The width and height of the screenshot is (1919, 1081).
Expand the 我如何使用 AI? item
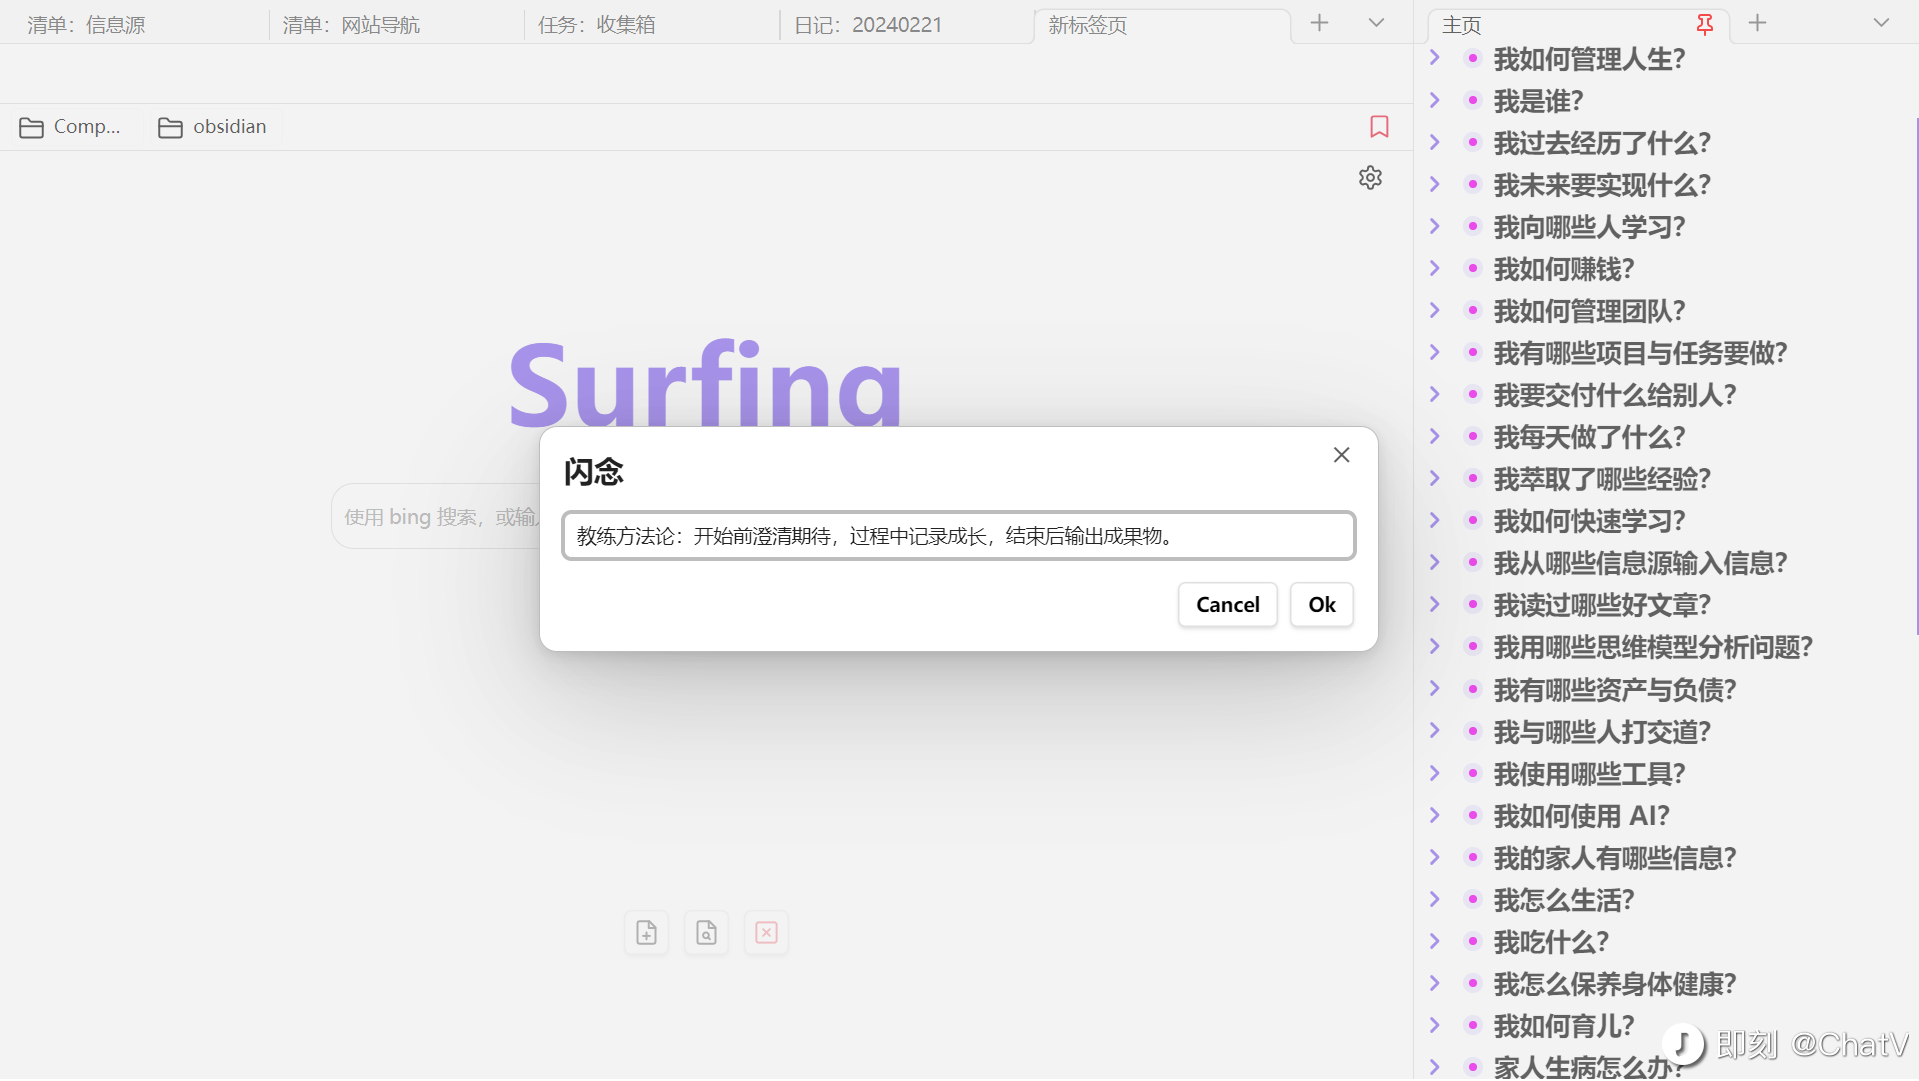click(x=1435, y=815)
